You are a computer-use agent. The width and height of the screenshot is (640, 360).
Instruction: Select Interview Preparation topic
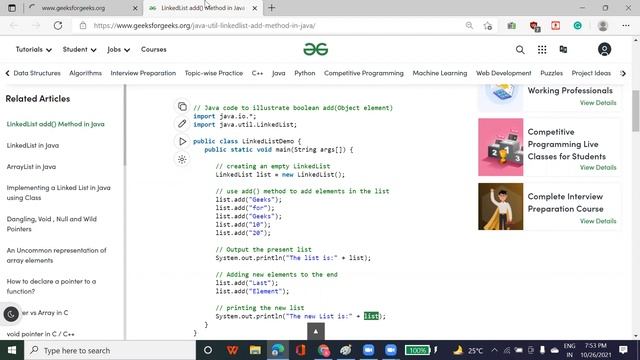[x=143, y=73]
